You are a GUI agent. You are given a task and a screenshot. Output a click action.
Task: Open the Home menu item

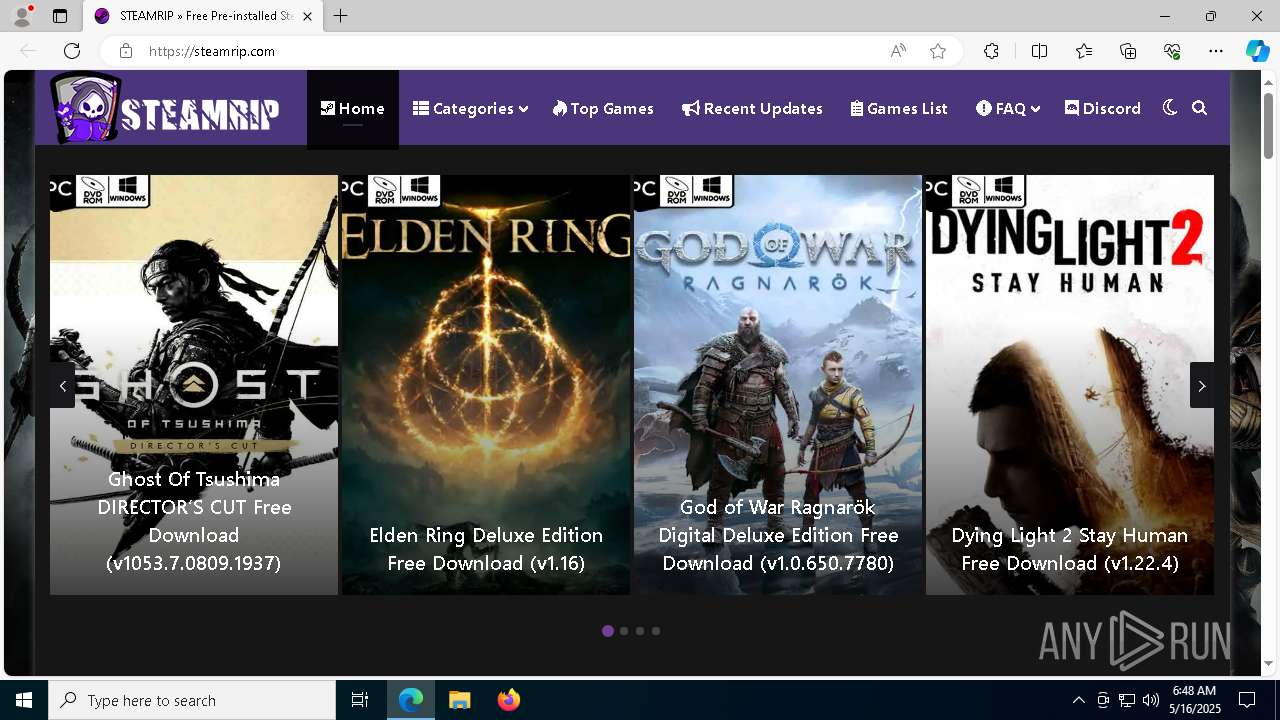click(352, 109)
